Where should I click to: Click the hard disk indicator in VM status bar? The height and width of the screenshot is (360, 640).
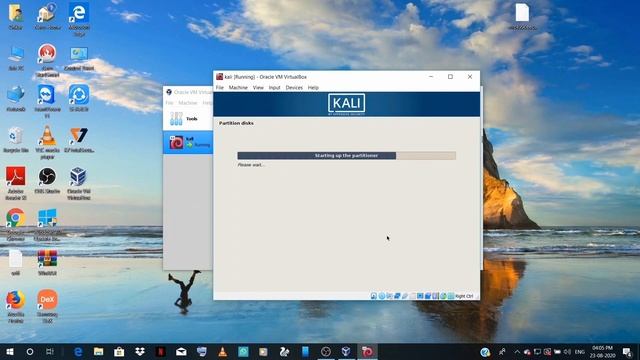(x=373, y=296)
